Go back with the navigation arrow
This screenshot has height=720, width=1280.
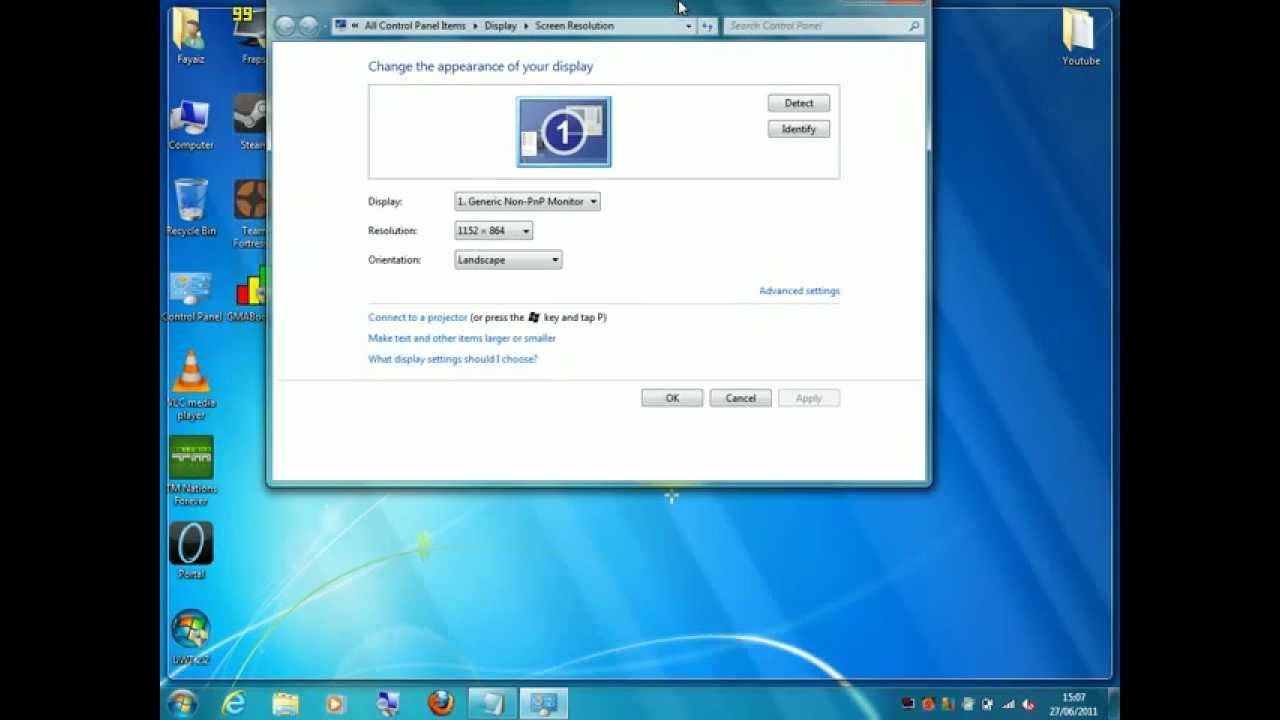pos(285,26)
